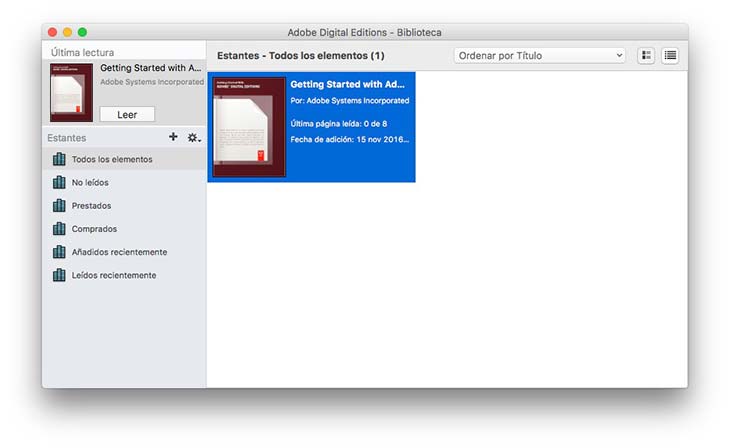
Task: Show Leídos recientemente shelf
Action: tap(124, 275)
